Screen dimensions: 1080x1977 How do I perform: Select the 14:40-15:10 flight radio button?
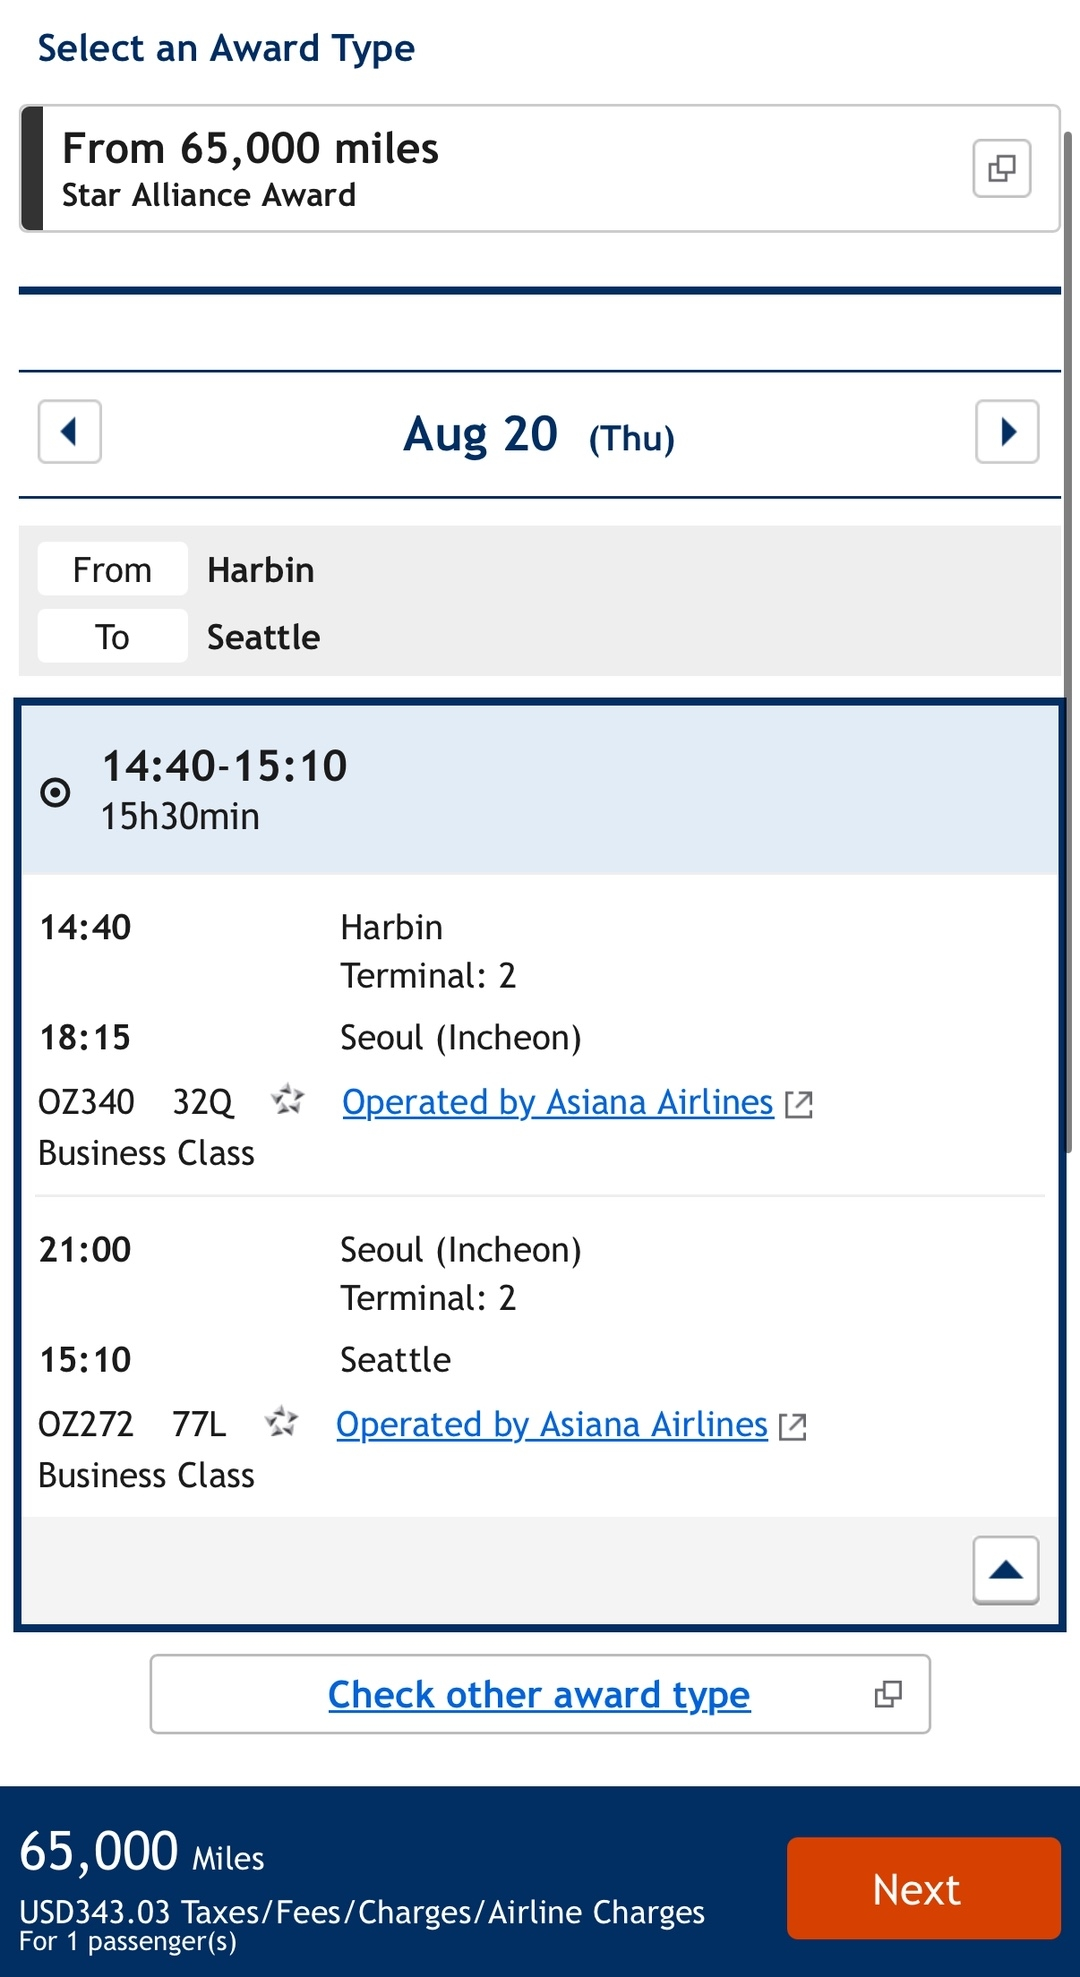[56, 792]
